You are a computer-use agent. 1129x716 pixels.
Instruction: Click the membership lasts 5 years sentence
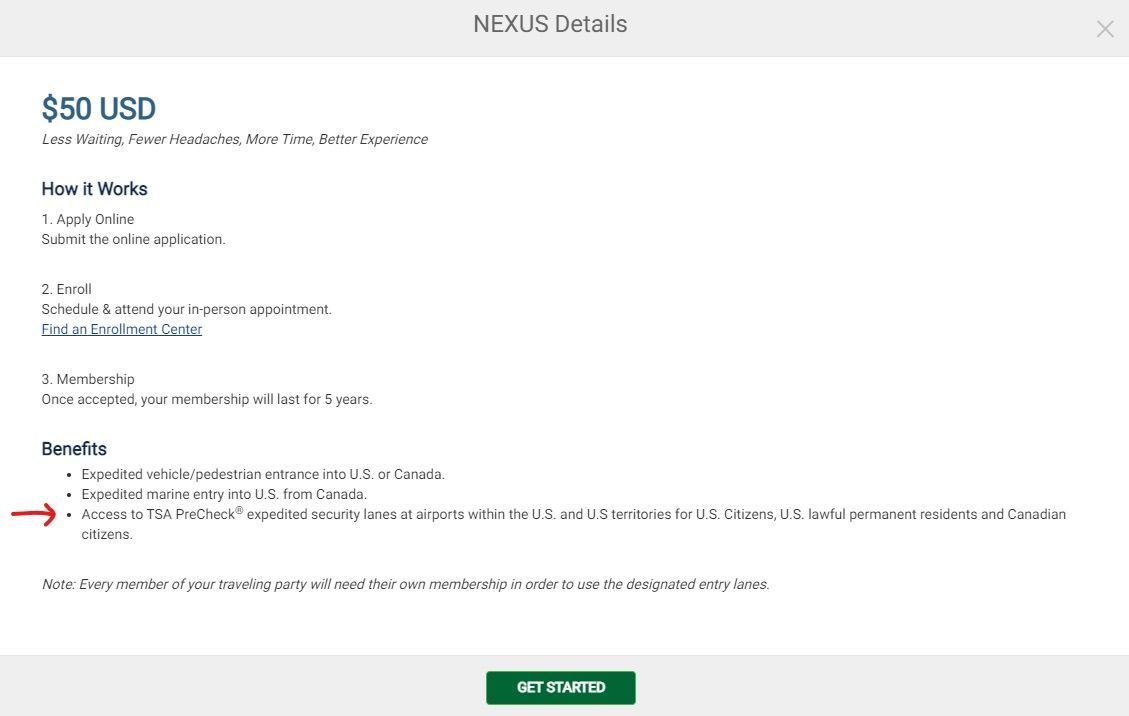(207, 399)
